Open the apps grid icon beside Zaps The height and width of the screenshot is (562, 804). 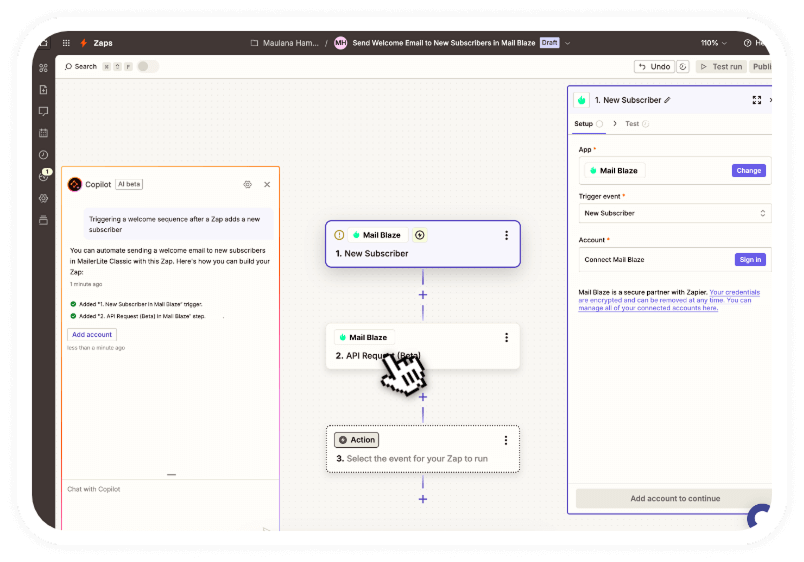pos(66,43)
